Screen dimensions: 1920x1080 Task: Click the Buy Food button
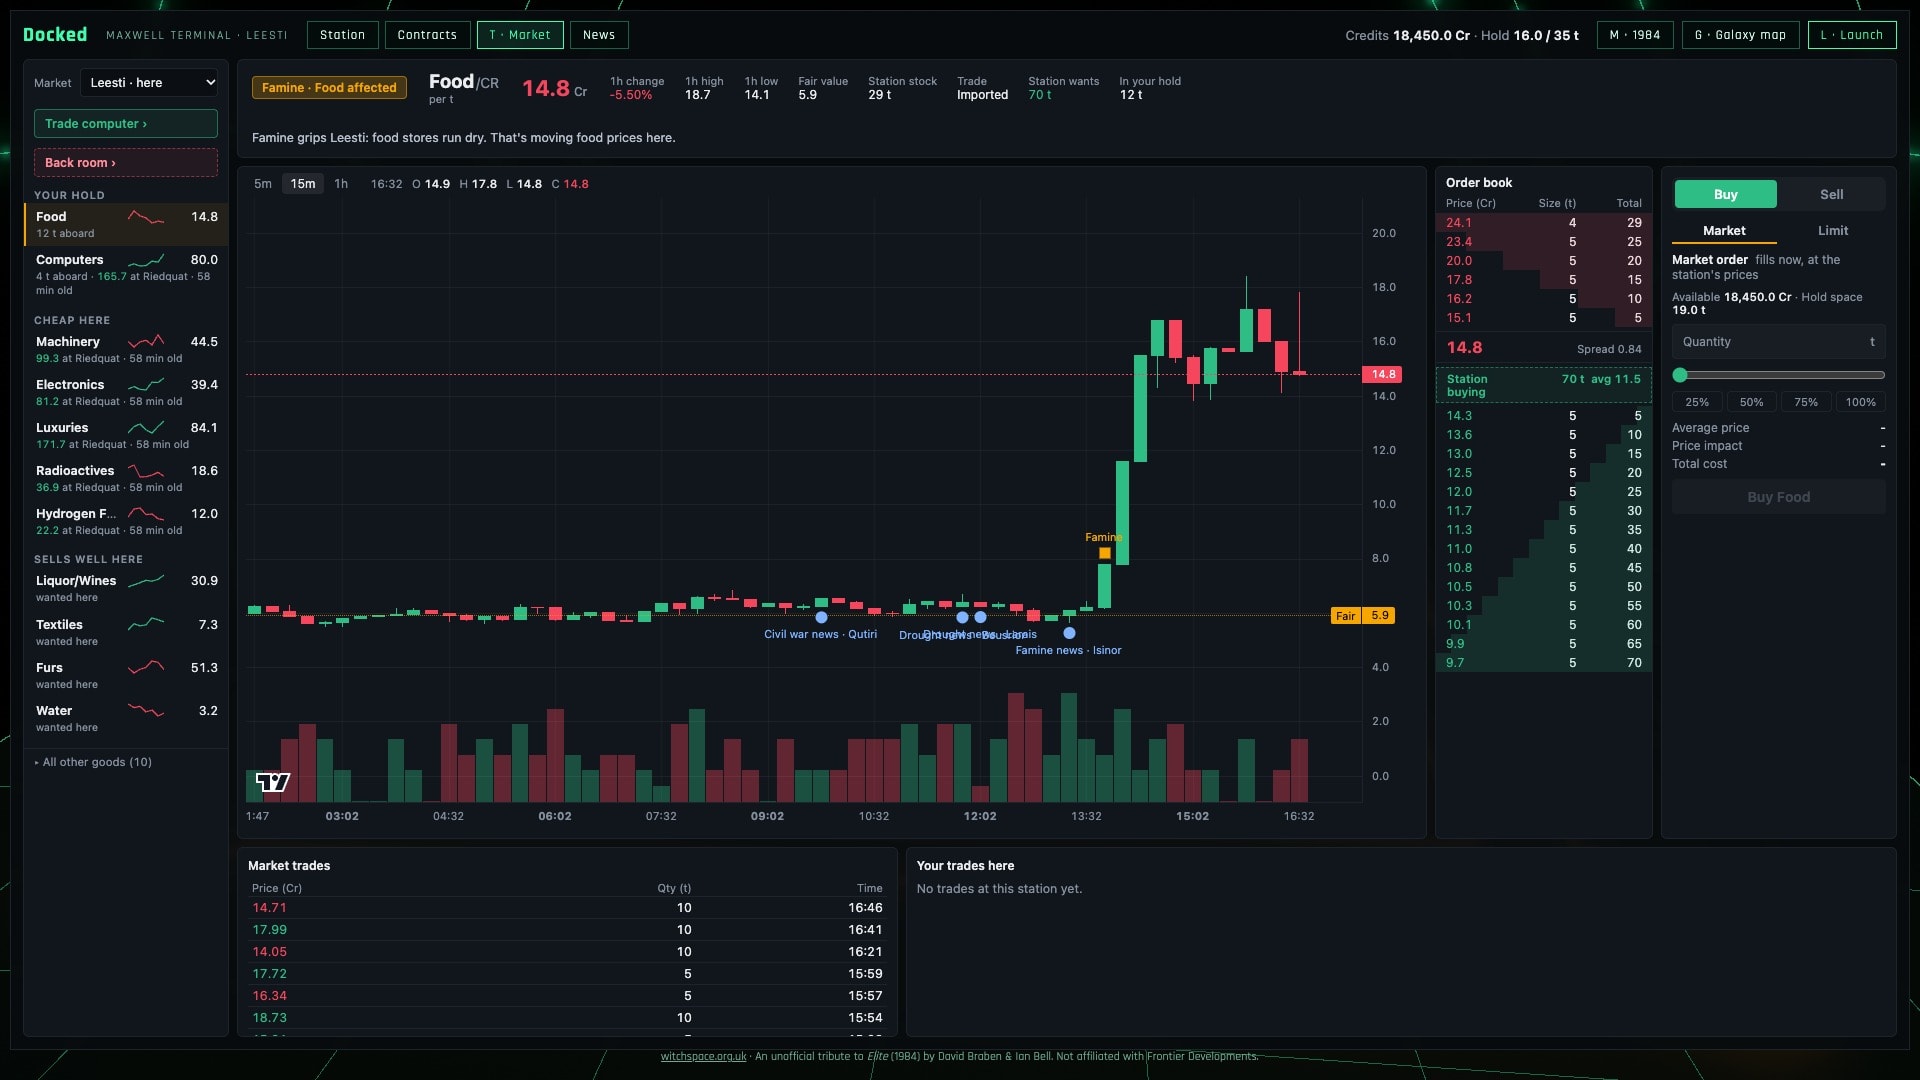point(1779,497)
